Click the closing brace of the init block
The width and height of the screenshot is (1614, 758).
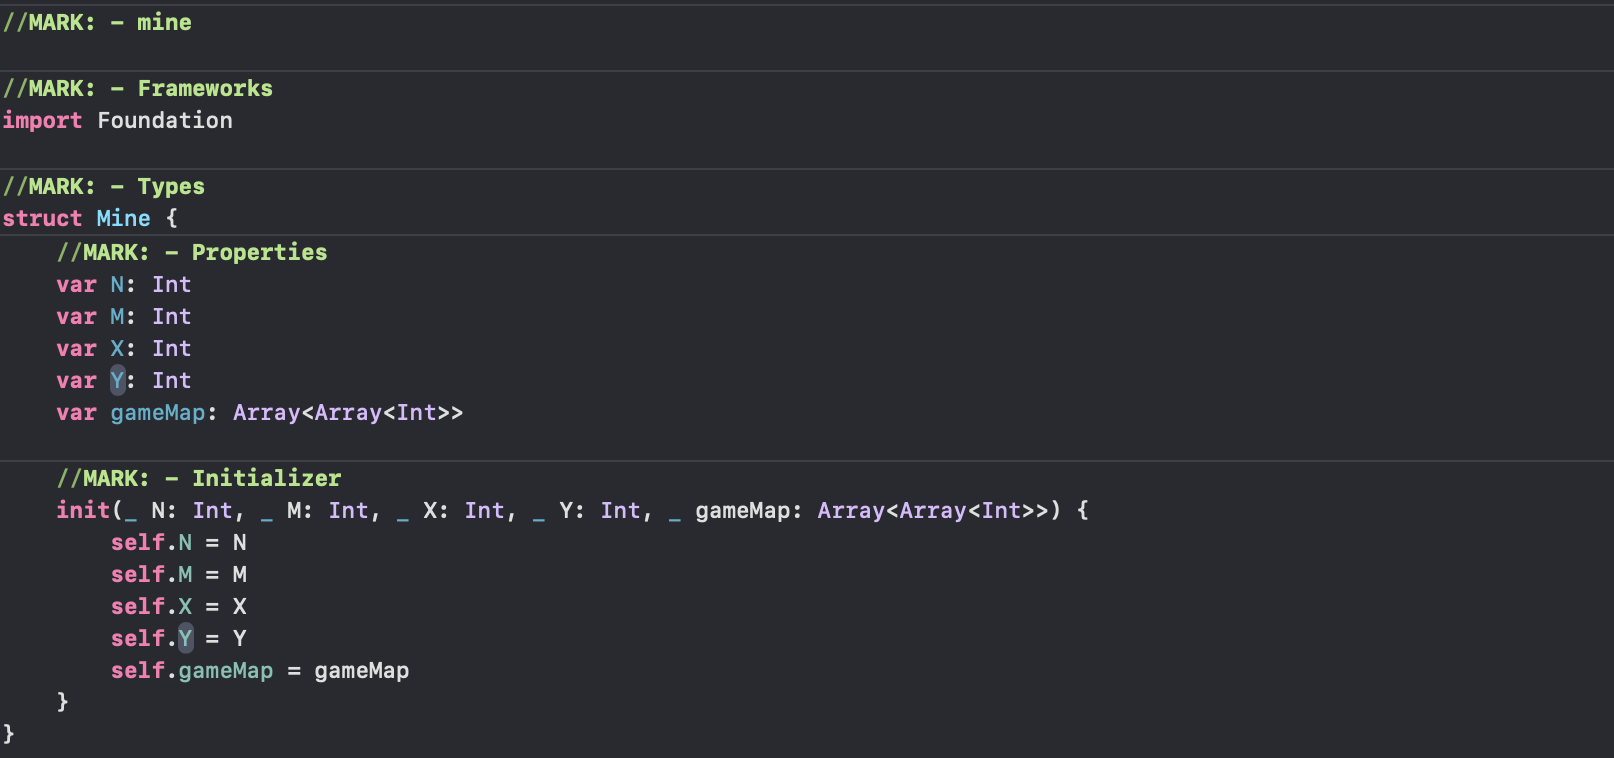[x=62, y=702]
